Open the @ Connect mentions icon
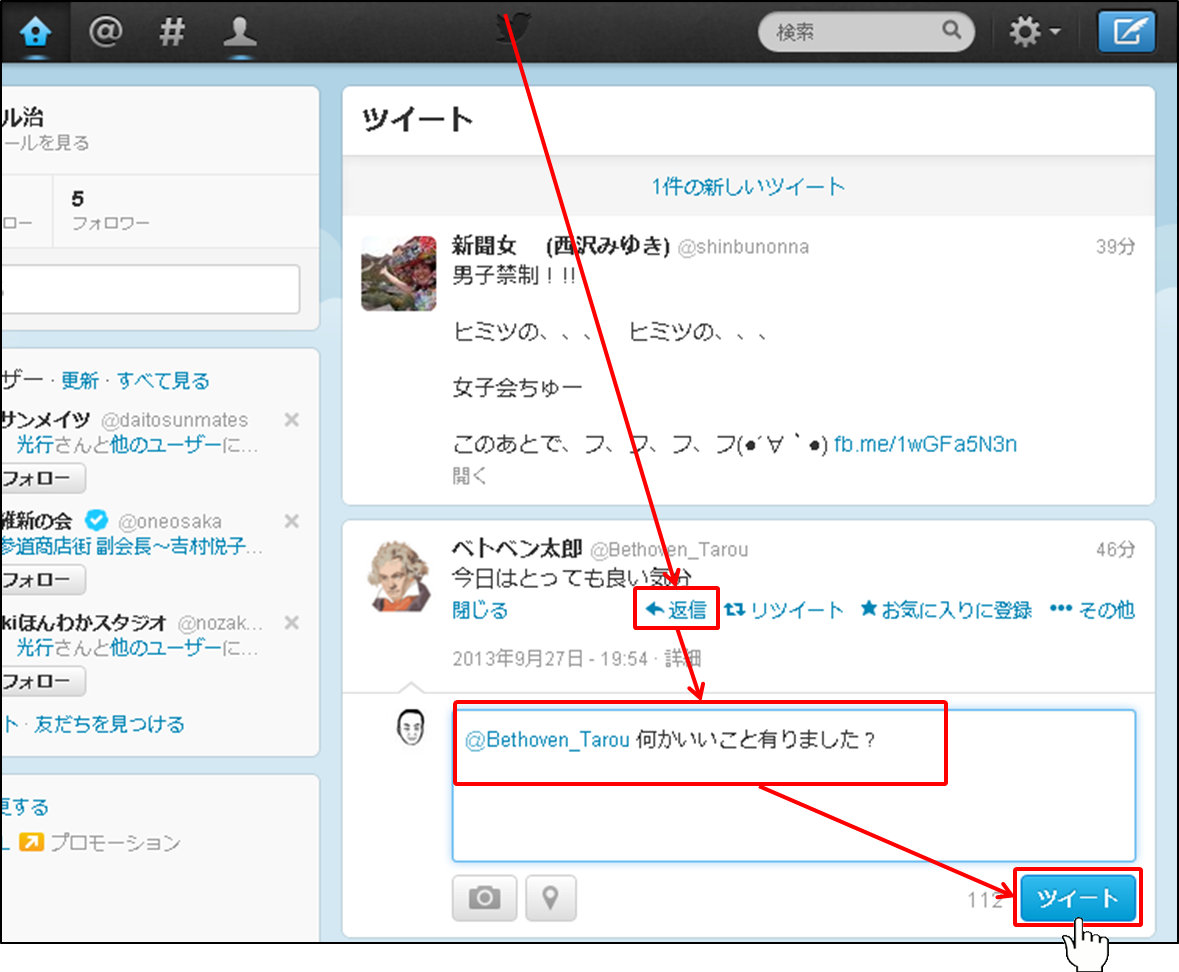 (105, 32)
